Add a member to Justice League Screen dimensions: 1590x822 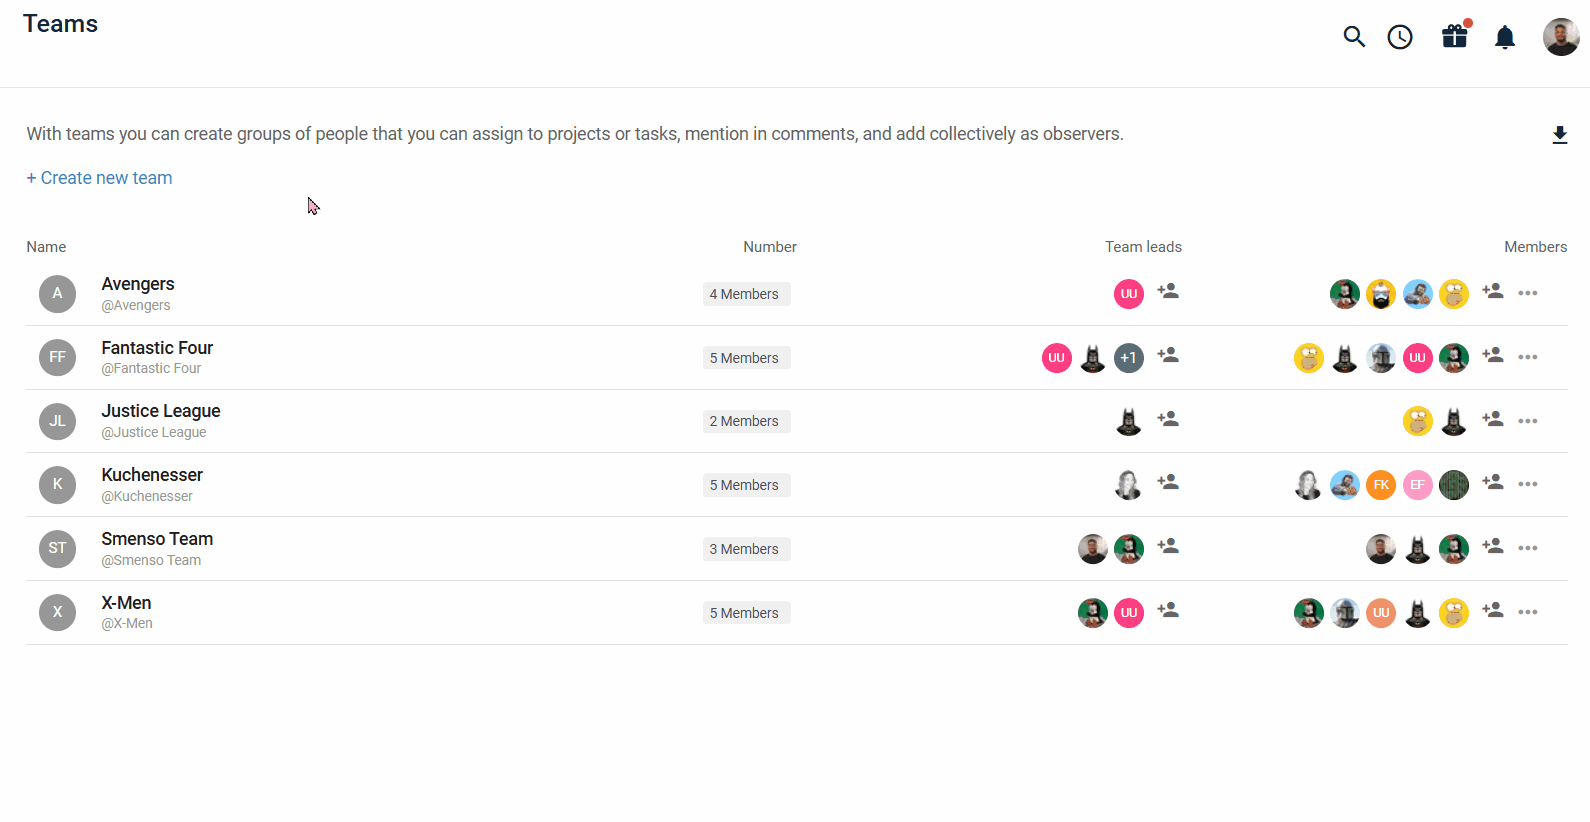tap(1493, 420)
